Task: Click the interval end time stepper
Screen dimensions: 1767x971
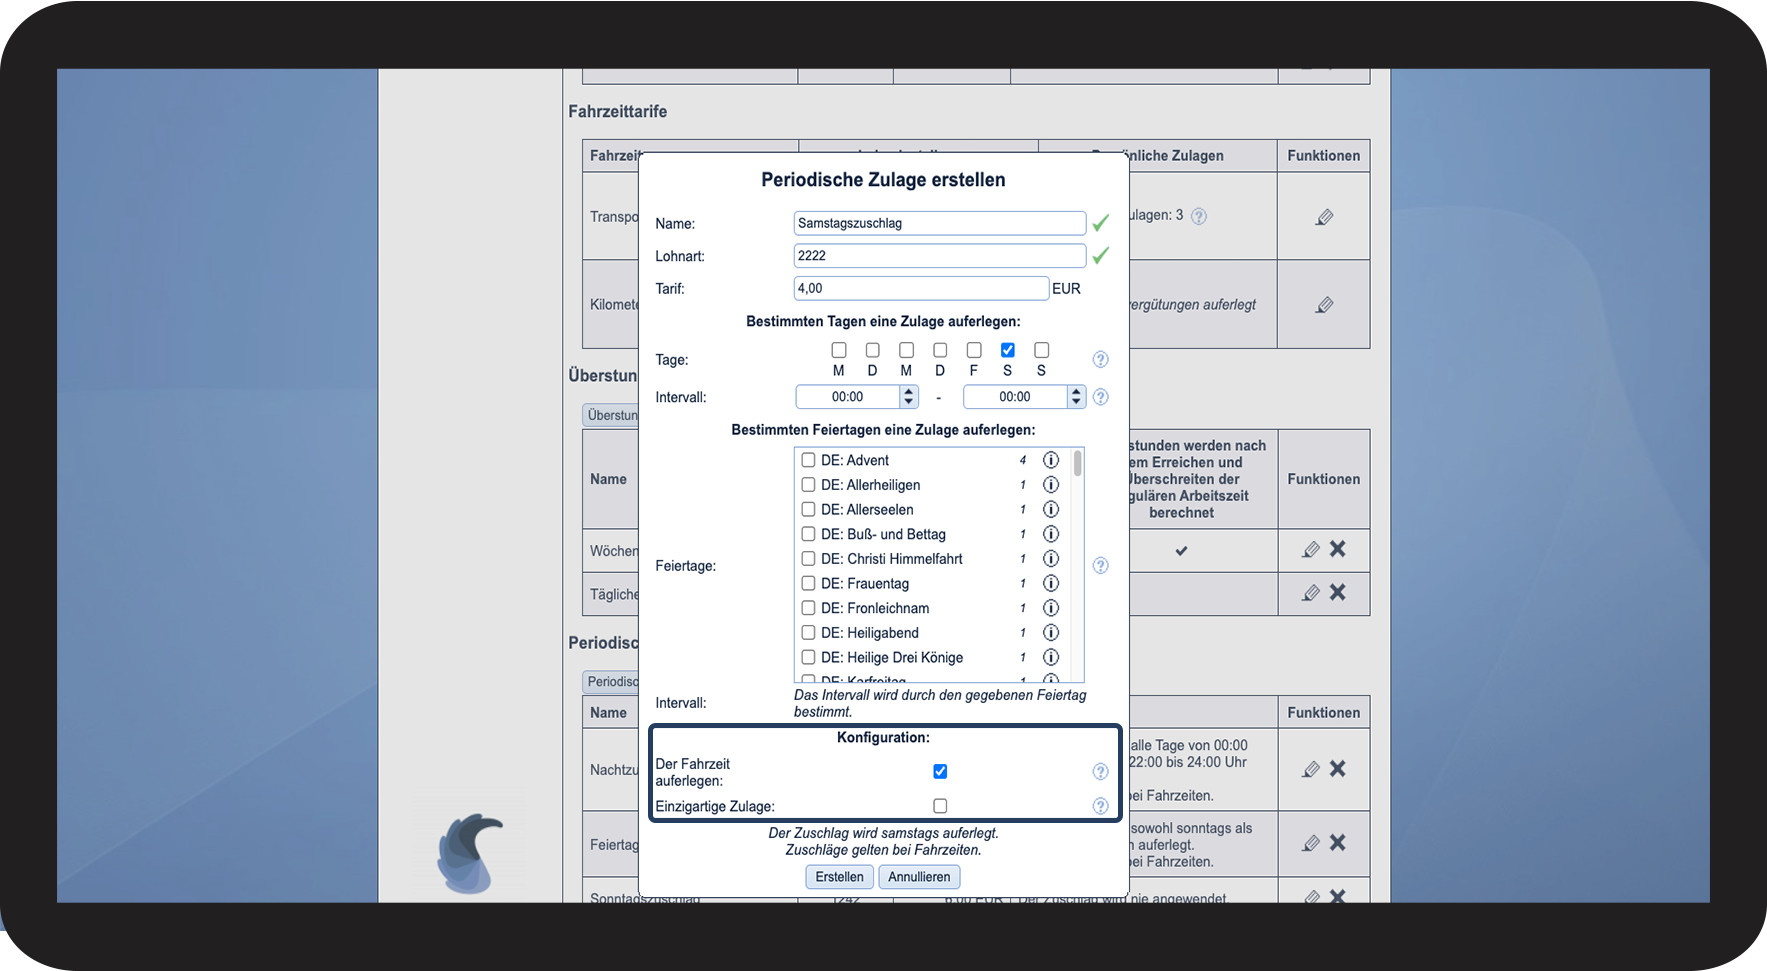Action: click(1076, 397)
